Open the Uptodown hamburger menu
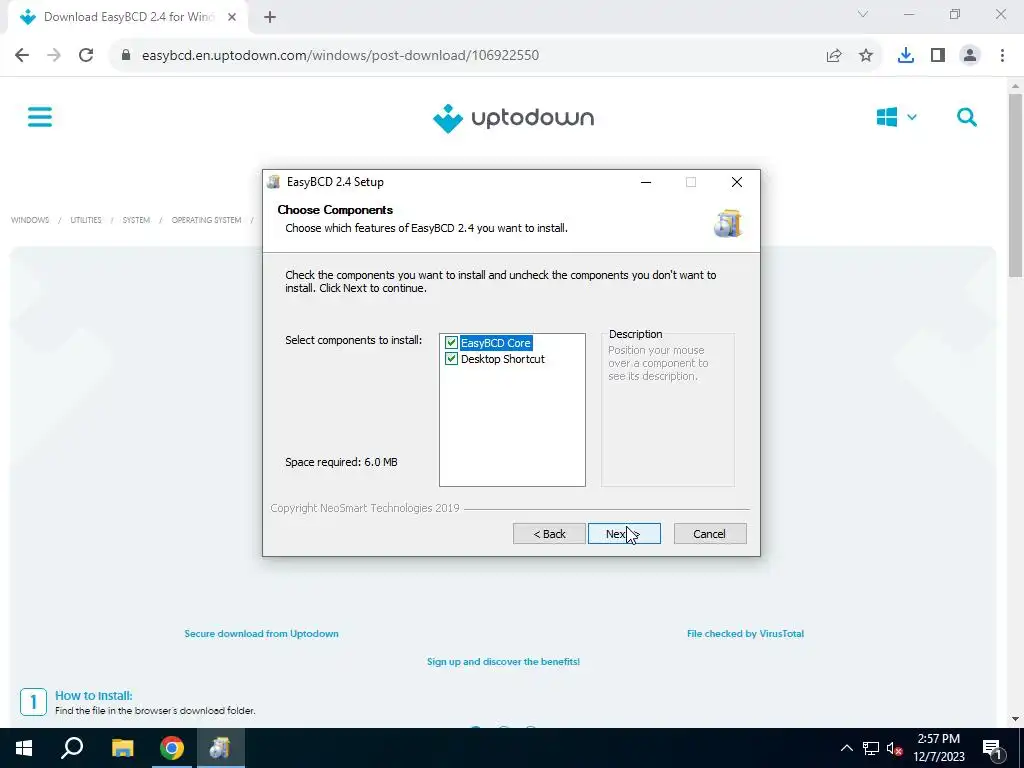 click(40, 118)
